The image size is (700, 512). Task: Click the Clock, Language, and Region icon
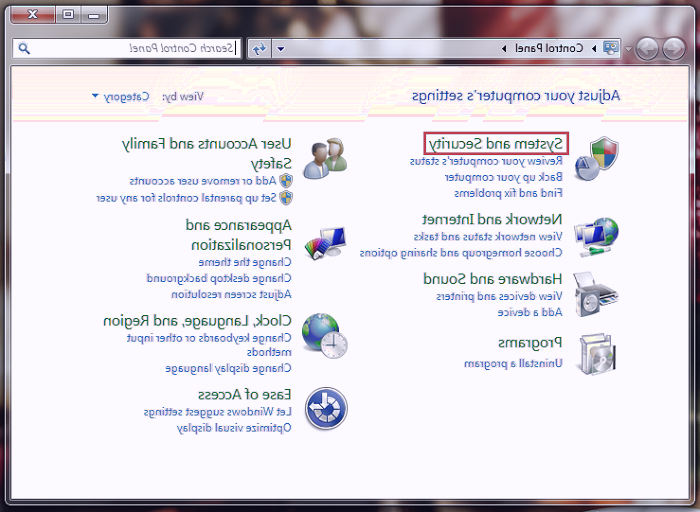[324, 336]
